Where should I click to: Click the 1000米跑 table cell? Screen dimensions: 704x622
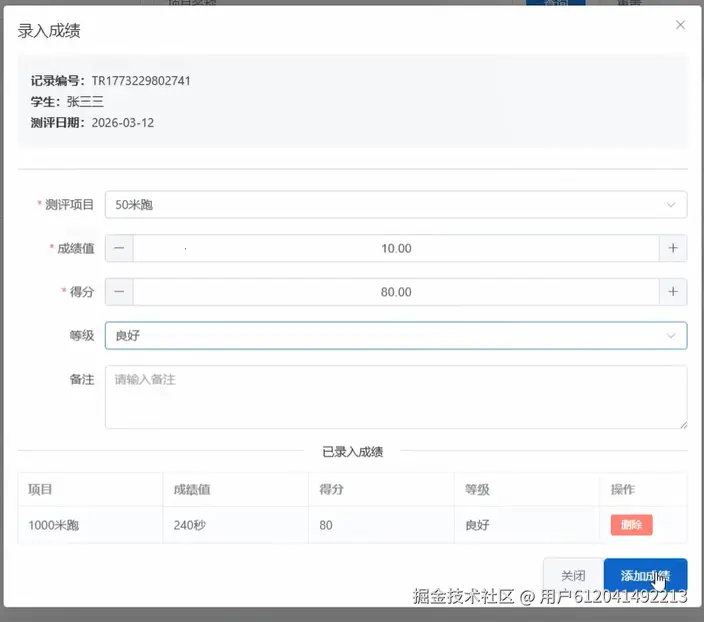coord(90,525)
